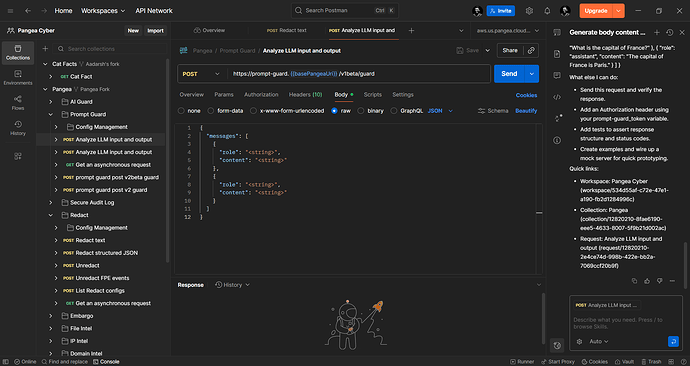Open the JSON format dropdown
Screen dimensions: 690x366
click(440, 111)
